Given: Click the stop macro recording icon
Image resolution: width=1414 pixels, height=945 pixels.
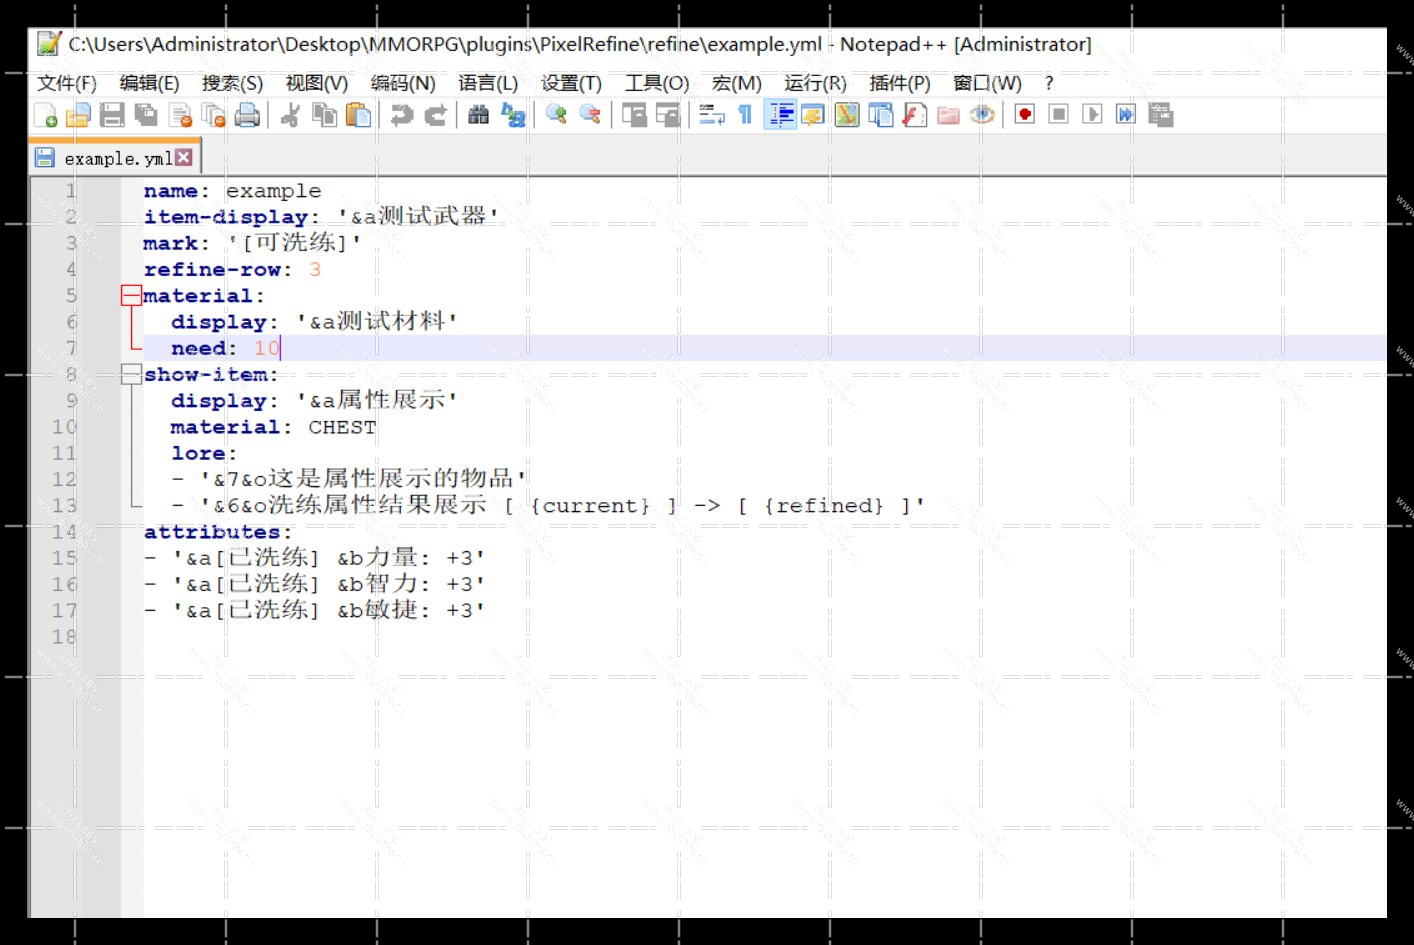Looking at the screenshot, I should 1059,115.
